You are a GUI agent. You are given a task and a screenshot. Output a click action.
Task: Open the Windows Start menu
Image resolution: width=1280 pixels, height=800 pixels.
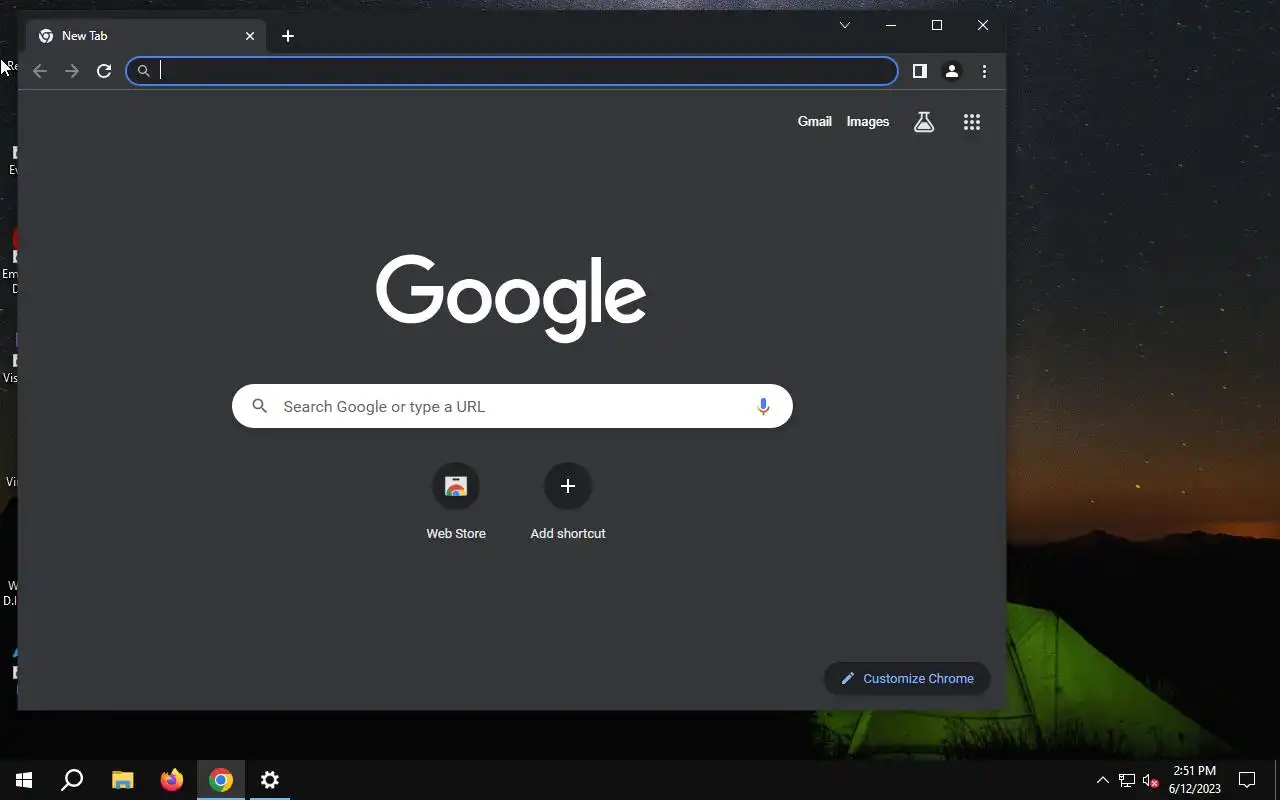point(24,780)
